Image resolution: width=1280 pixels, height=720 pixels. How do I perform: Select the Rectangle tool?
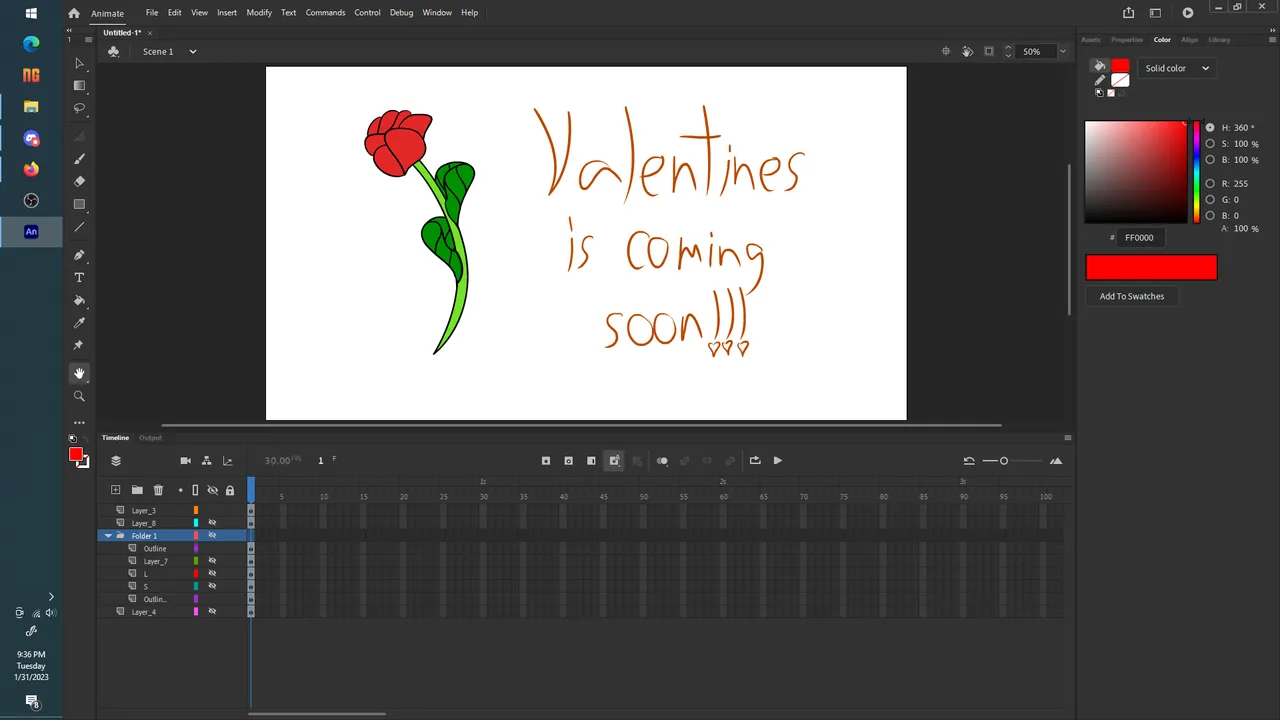(x=79, y=204)
